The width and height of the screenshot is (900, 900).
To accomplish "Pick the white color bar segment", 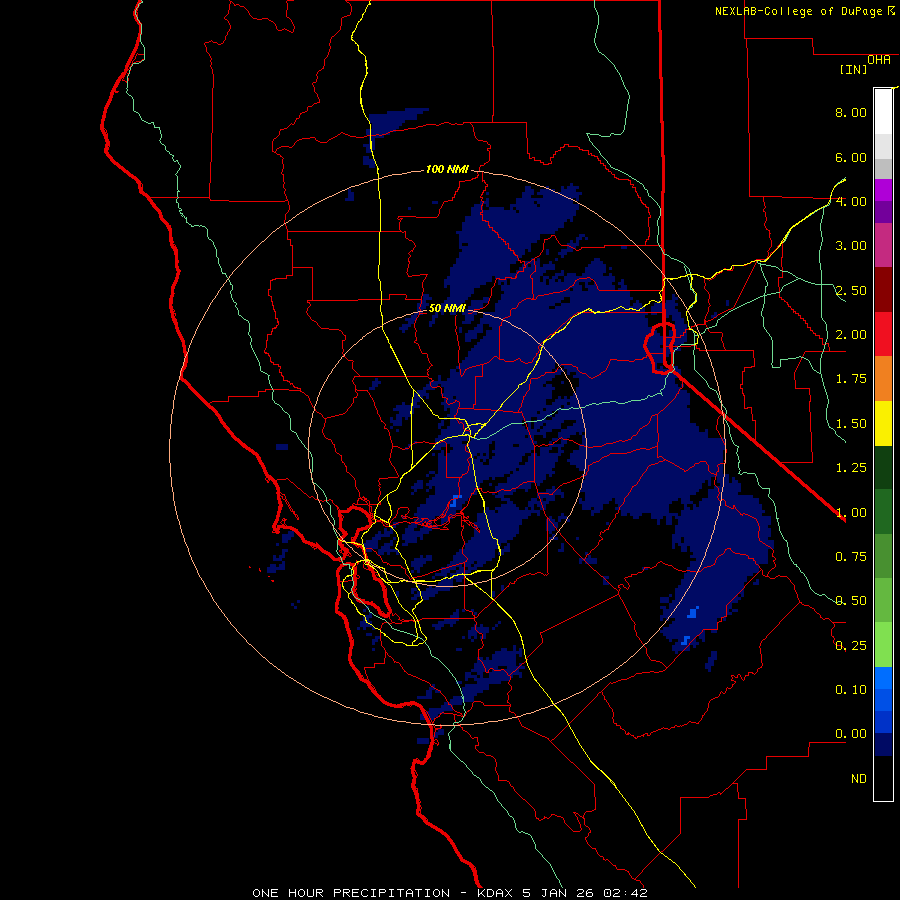I will (x=883, y=111).
